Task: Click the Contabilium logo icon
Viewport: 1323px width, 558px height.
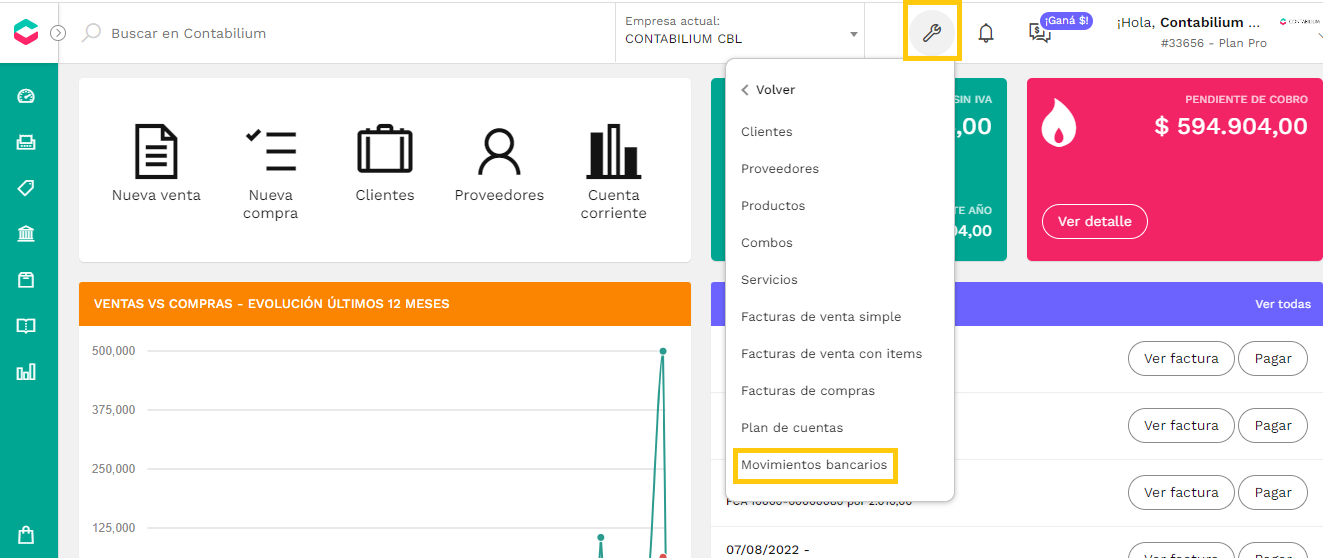Action: 26,32
